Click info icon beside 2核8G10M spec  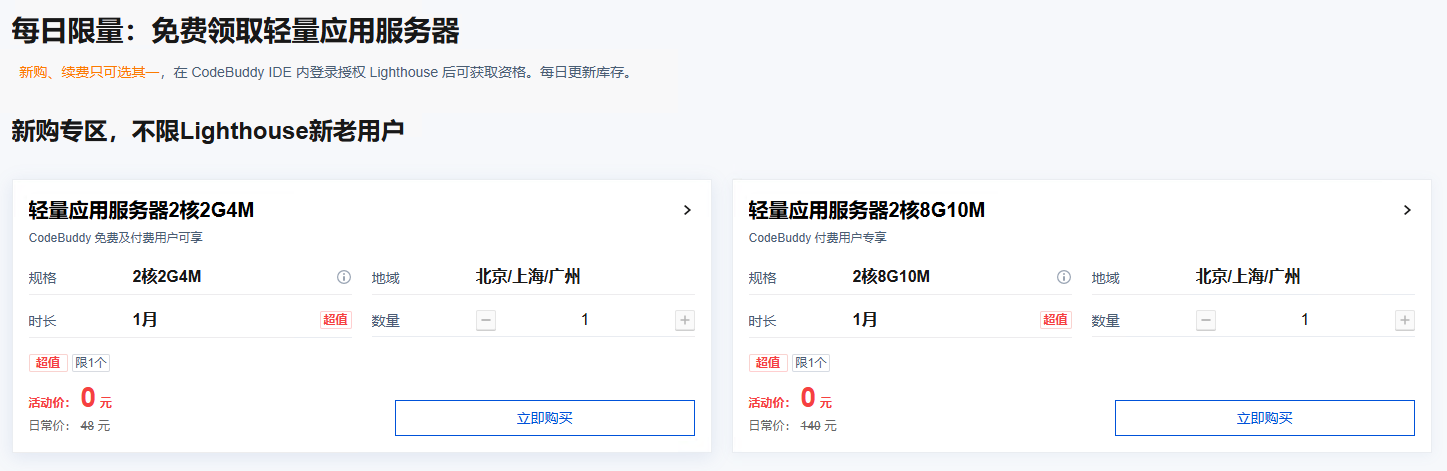pyautogui.click(x=1064, y=277)
